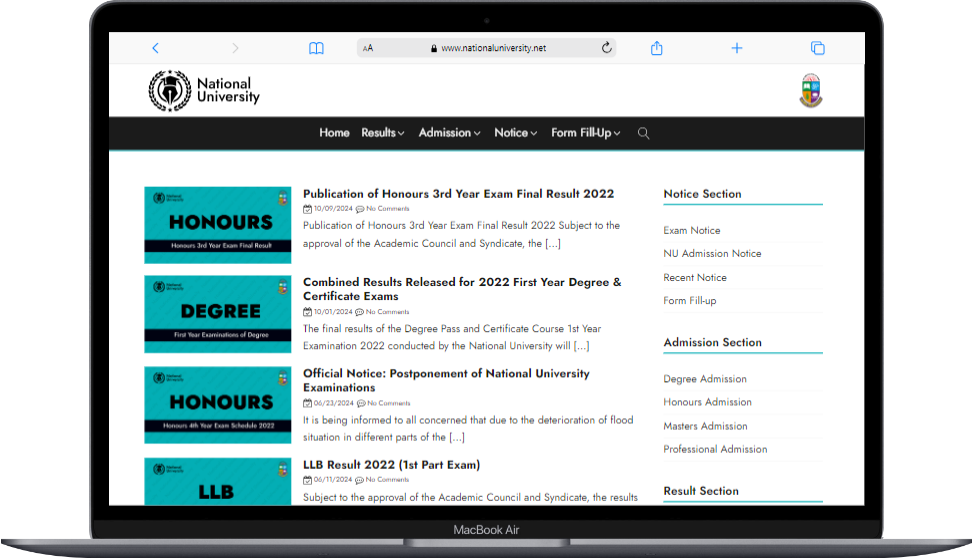Screen dimensions: 972x558
Task: Open the bookmarks book icon
Action: [x=316, y=48]
